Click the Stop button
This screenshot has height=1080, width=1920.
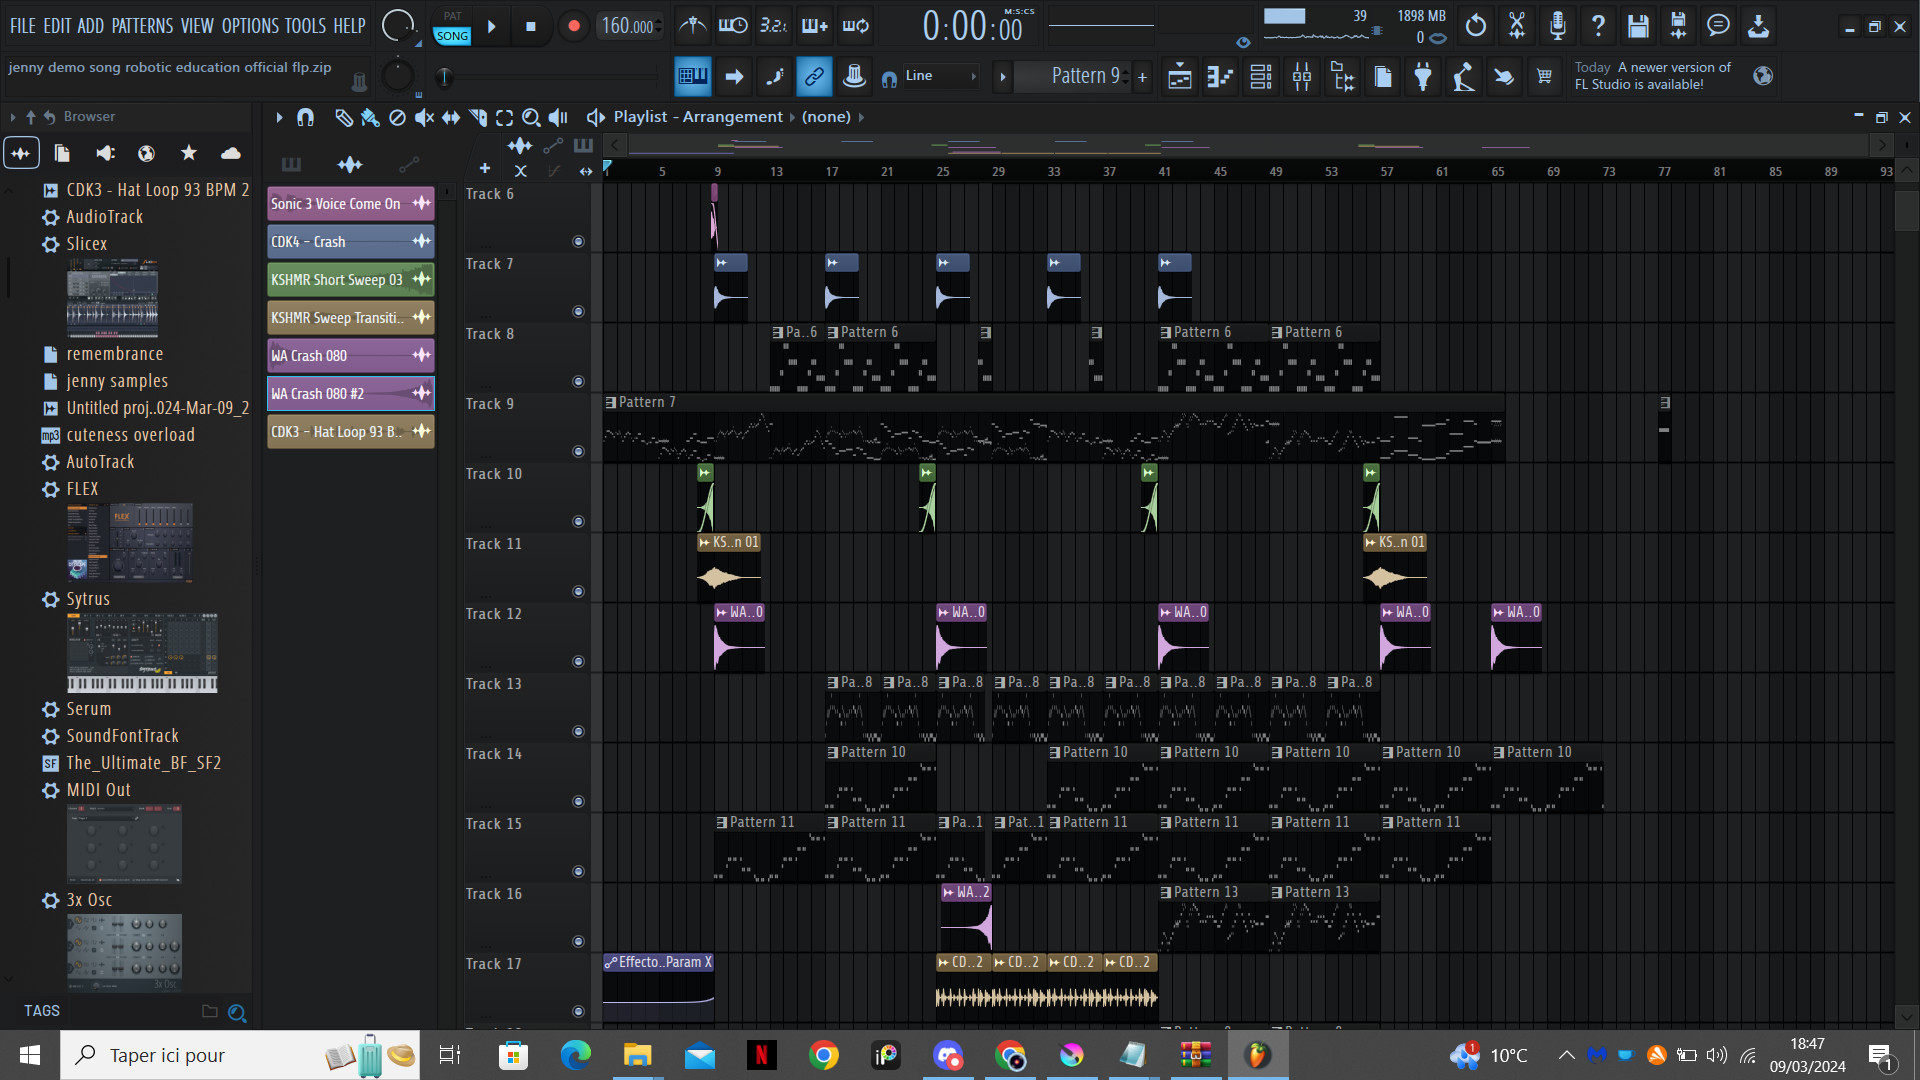click(x=531, y=26)
